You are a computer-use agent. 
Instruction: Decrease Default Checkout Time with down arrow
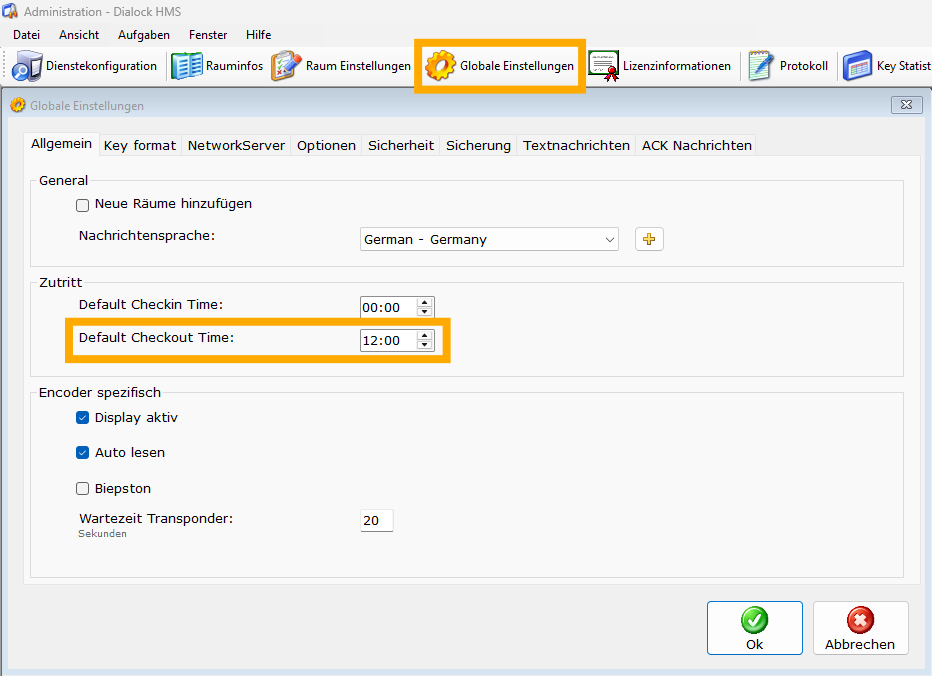point(425,345)
